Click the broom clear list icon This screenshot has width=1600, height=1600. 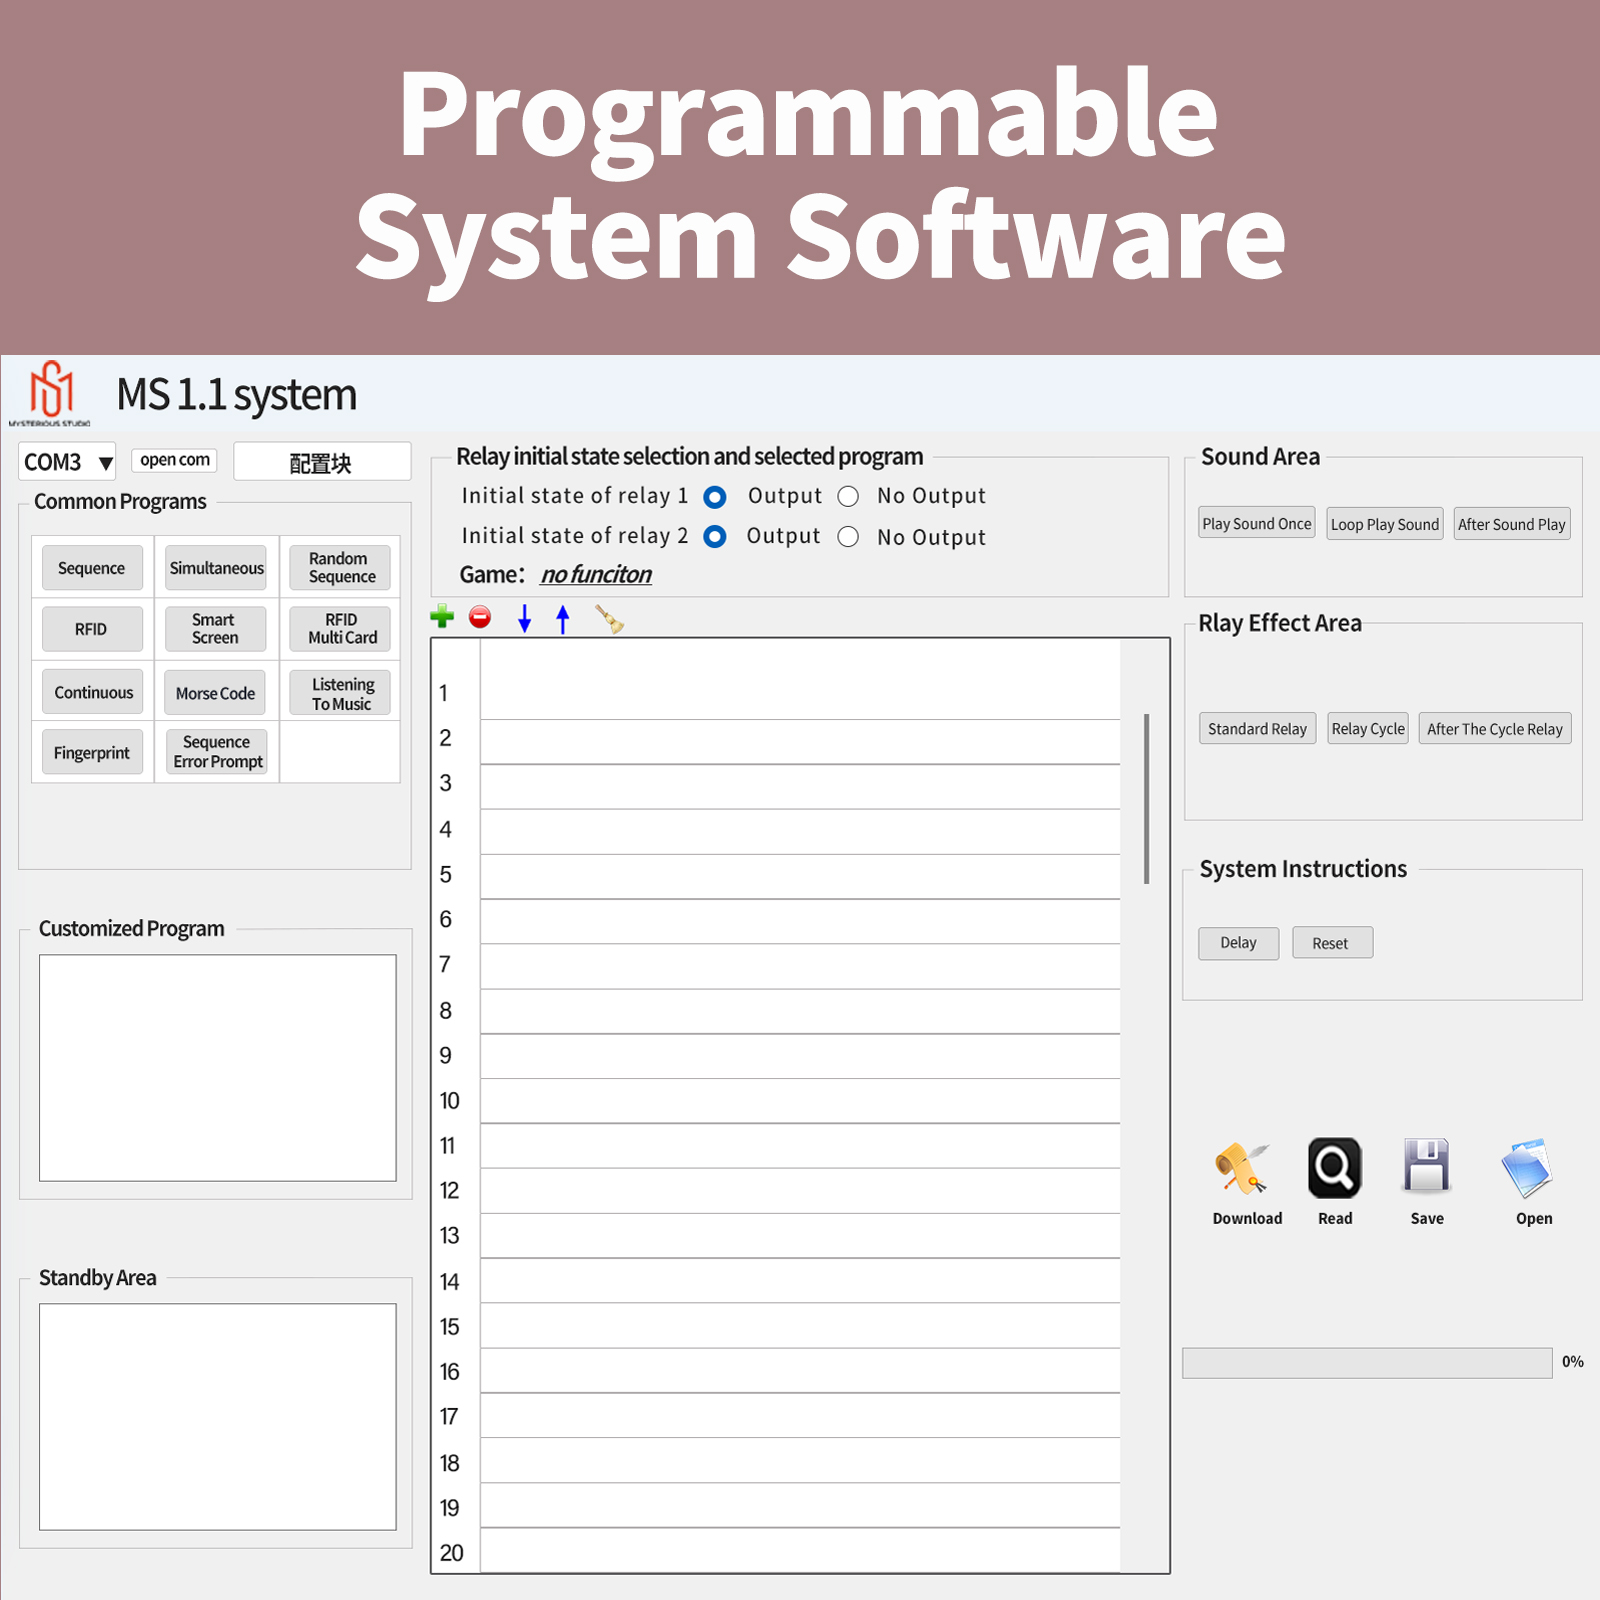(609, 619)
